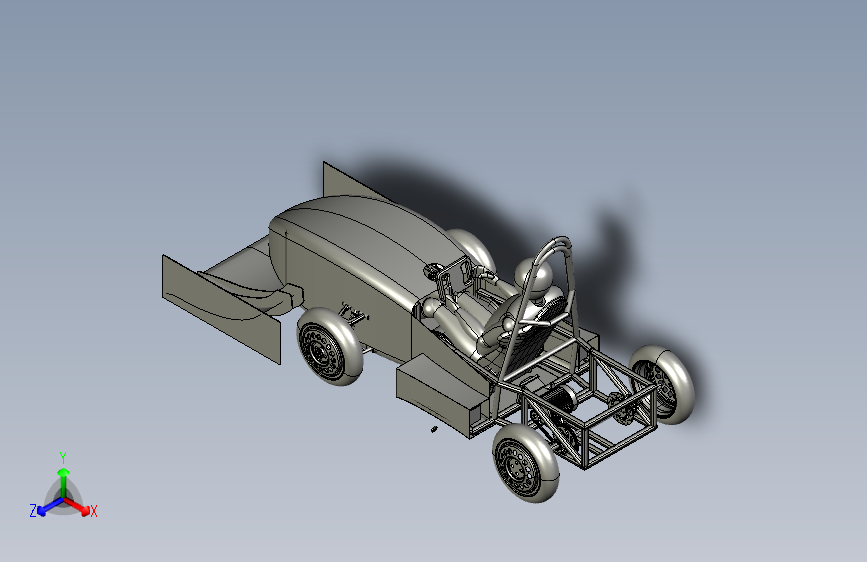
Task: Select the front wing end plate
Action: 221,309
